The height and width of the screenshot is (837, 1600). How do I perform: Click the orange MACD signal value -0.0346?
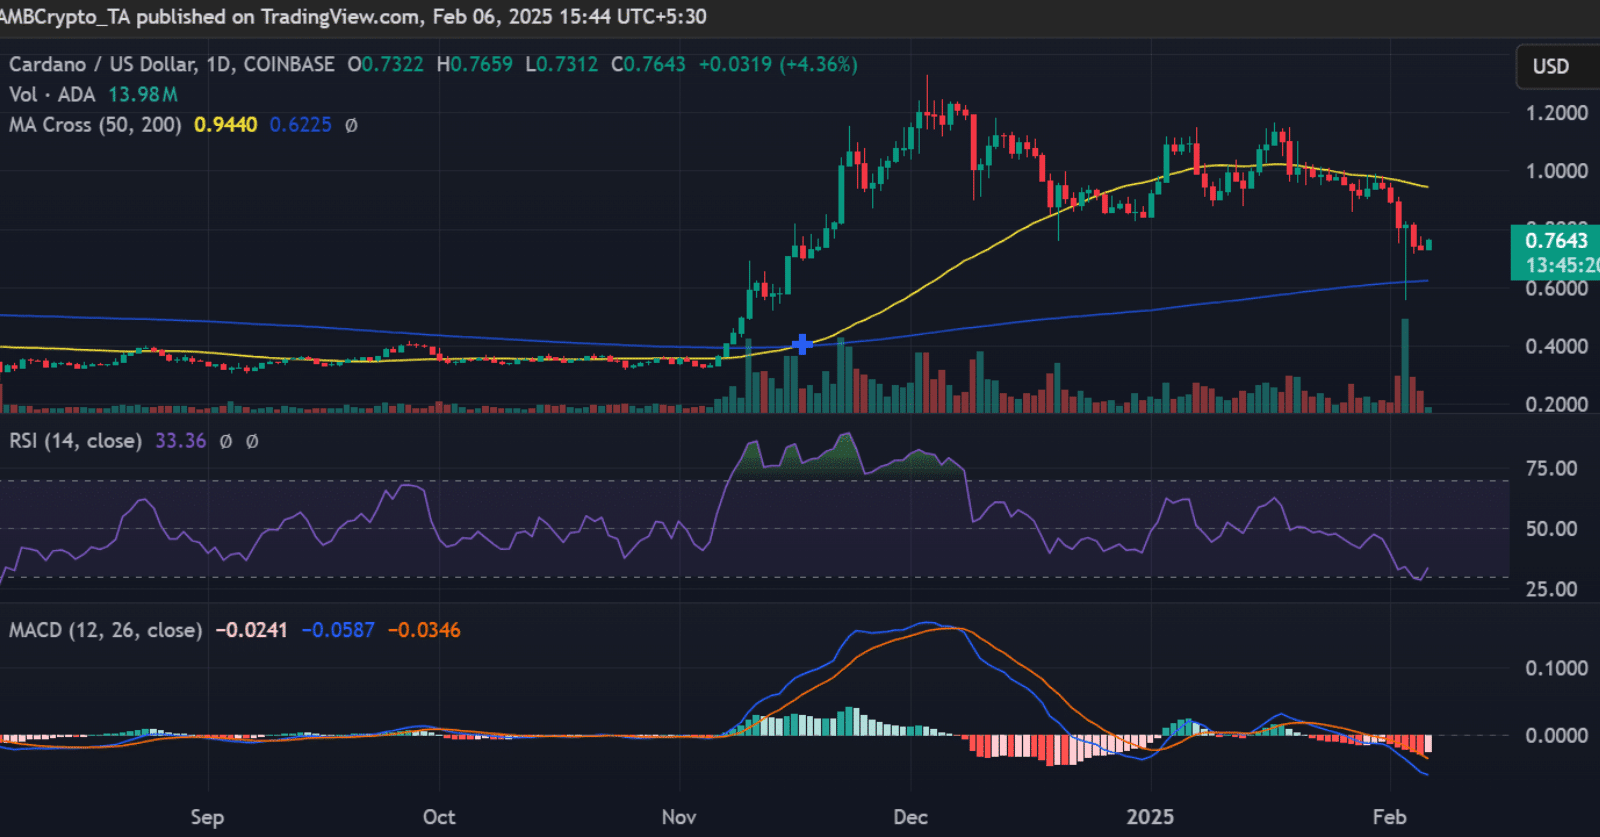(x=424, y=630)
